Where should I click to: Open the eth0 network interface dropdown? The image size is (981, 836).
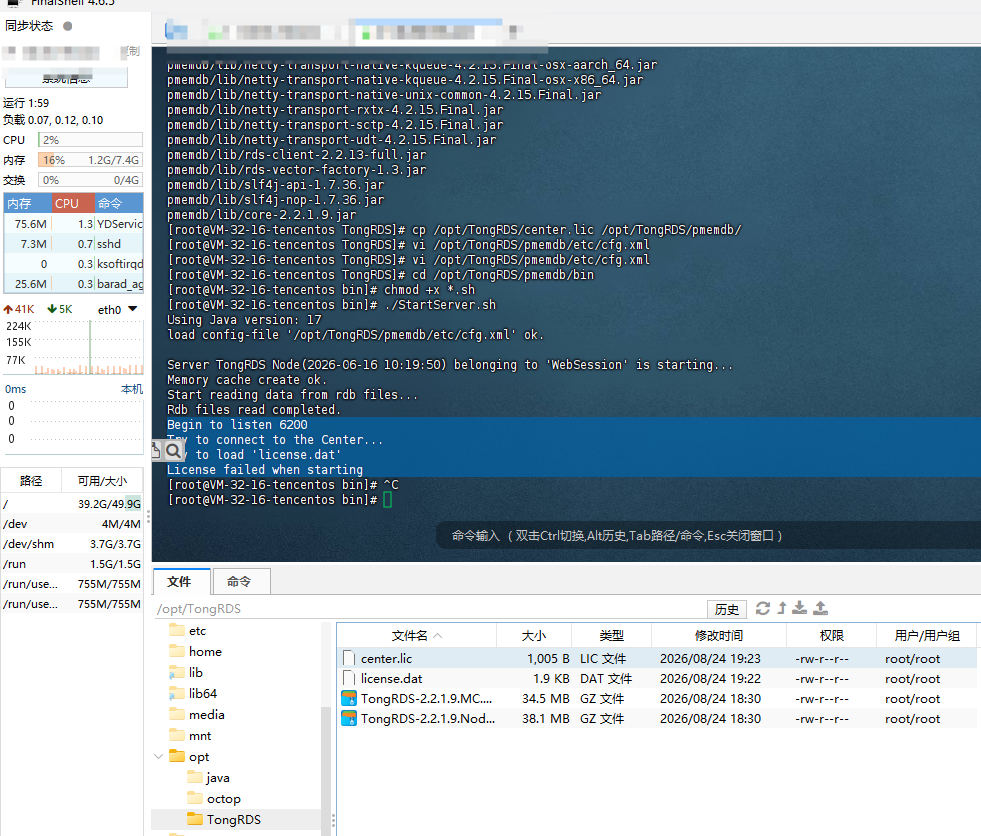[x=132, y=309]
